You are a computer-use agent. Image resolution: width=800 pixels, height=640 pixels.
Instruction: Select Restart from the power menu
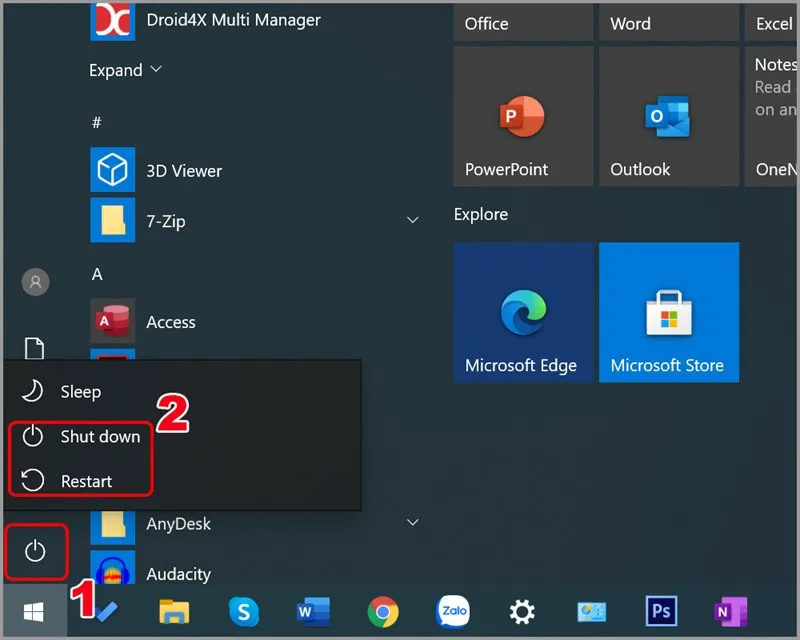[86, 481]
